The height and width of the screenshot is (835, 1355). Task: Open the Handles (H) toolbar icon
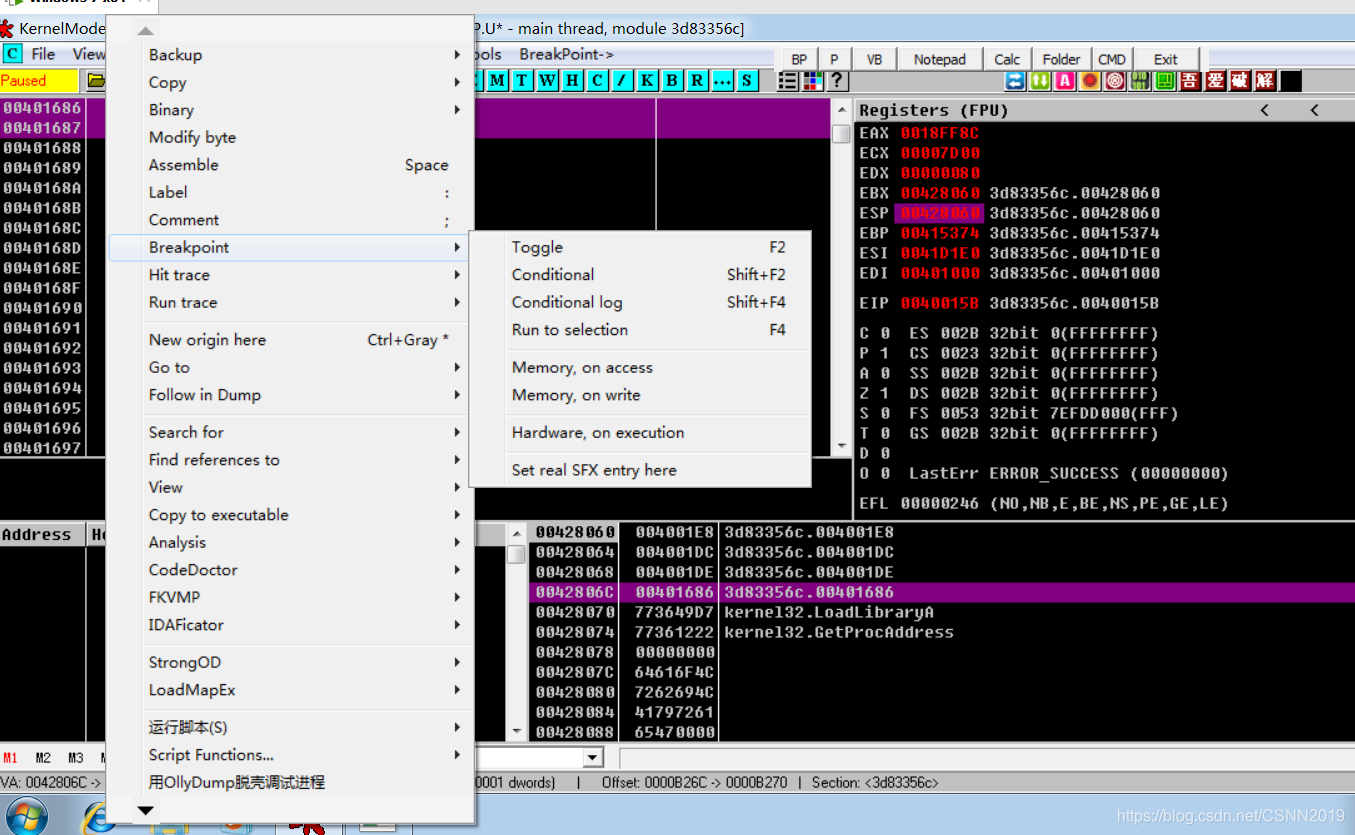572,81
